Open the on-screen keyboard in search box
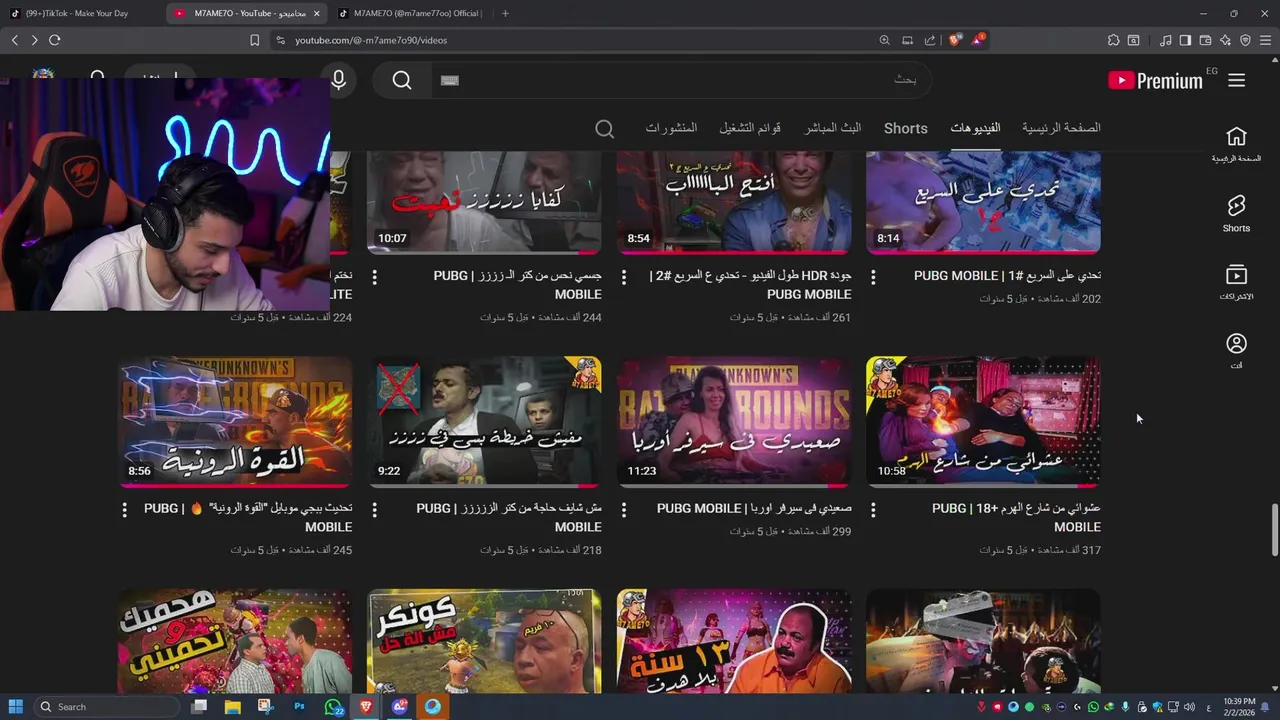Screen dimensions: 1280x720 [x=450, y=80]
